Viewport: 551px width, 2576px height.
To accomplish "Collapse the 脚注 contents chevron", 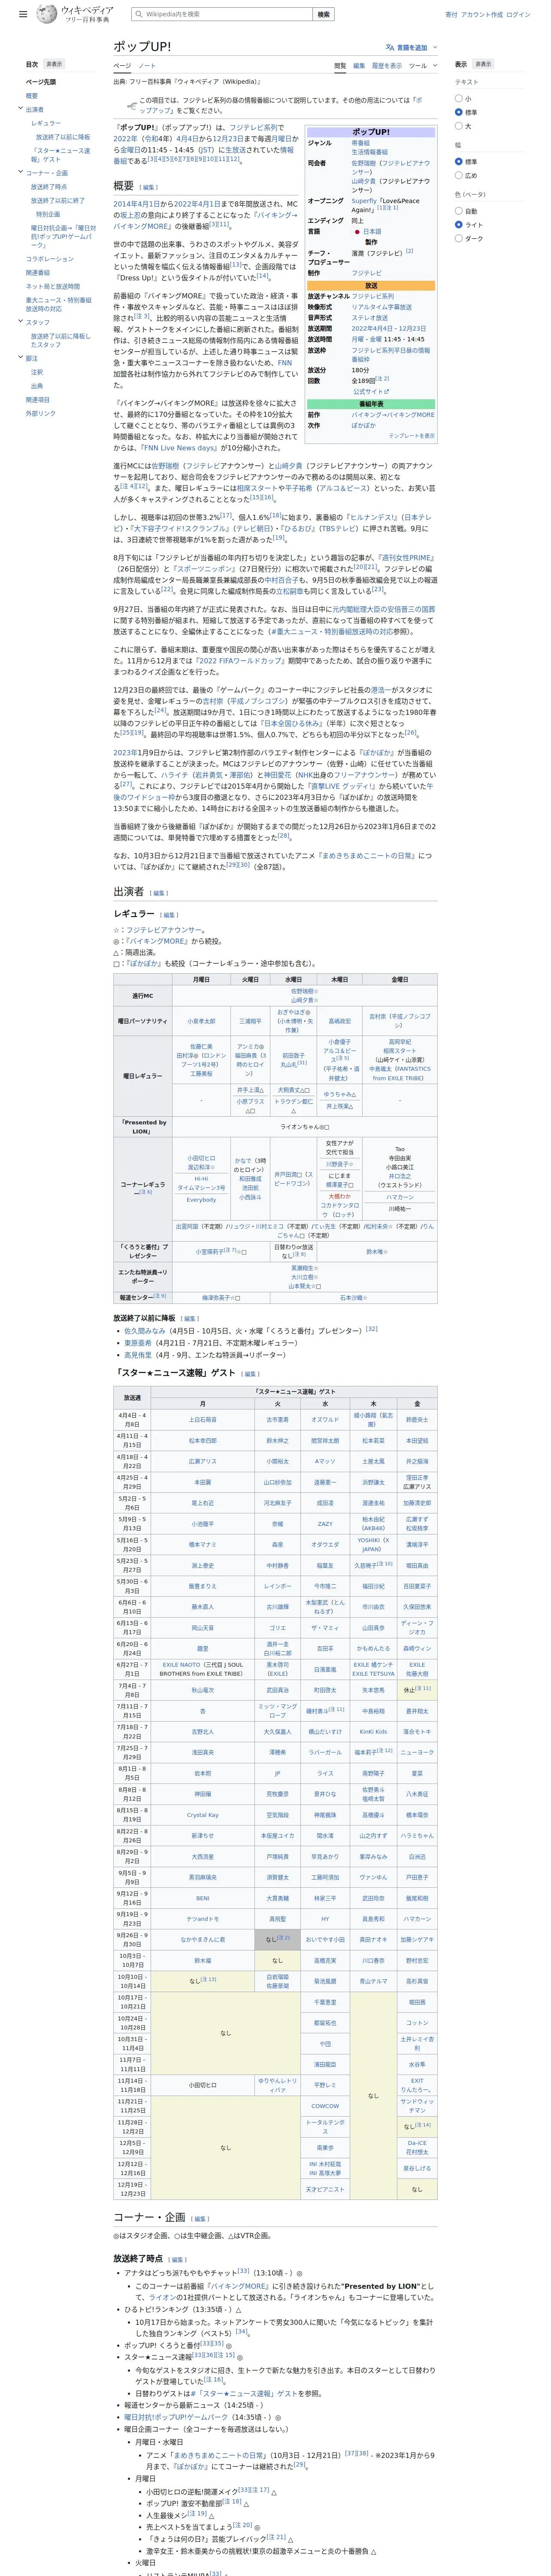I will coord(21,358).
